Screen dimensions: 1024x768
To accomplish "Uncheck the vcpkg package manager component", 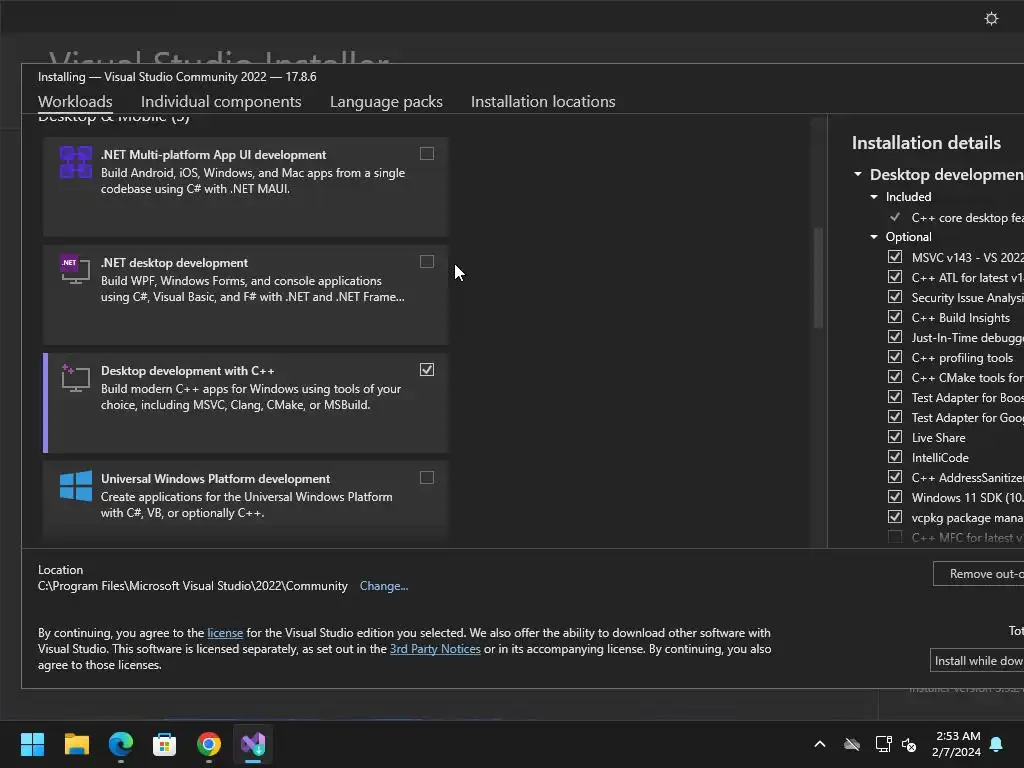I will pos(895,517).
